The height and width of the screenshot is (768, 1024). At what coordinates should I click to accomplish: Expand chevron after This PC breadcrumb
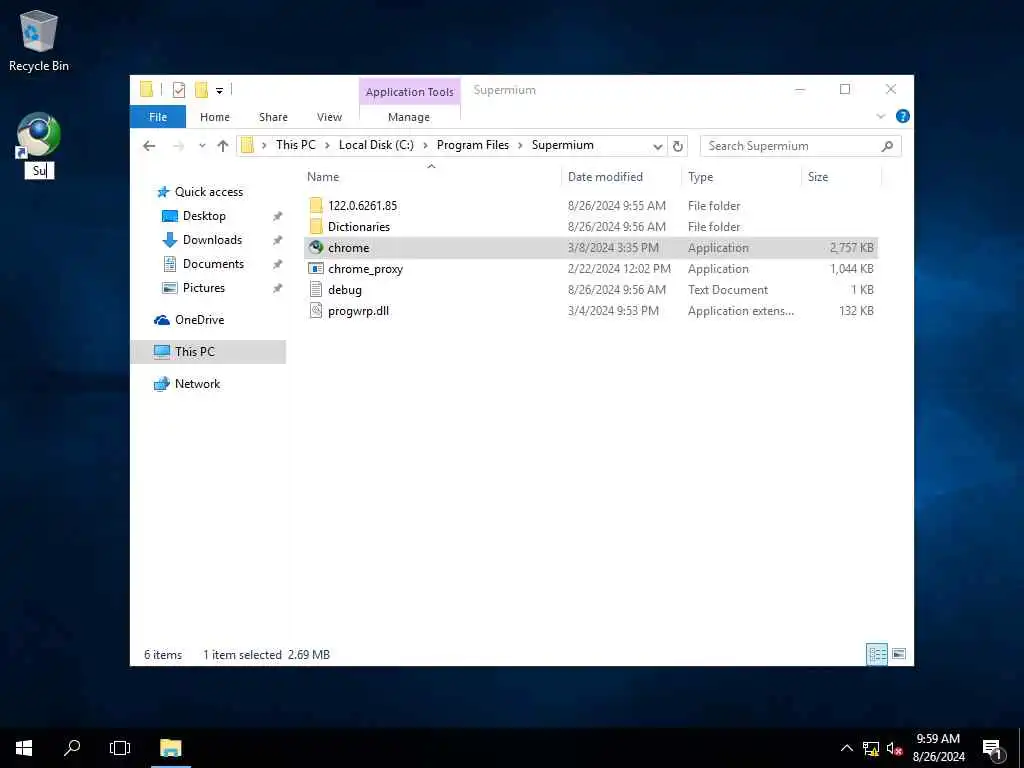pos(327,145)
